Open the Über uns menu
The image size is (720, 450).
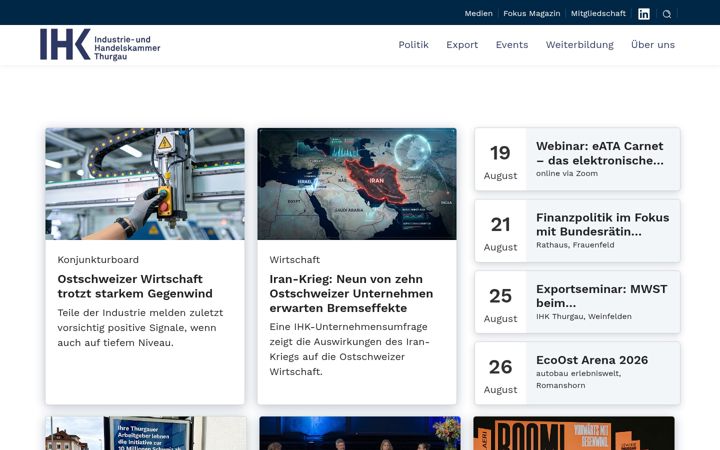click(x=653, y=45)
